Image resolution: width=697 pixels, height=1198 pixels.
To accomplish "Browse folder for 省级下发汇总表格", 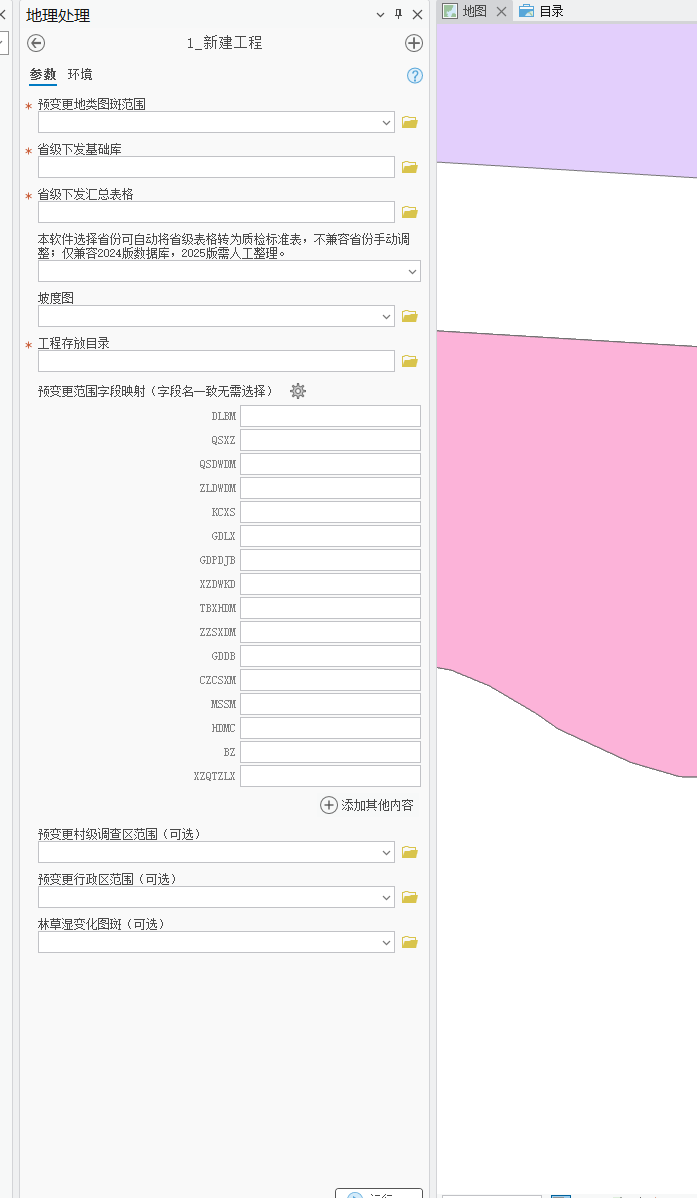I will [410, 212].
